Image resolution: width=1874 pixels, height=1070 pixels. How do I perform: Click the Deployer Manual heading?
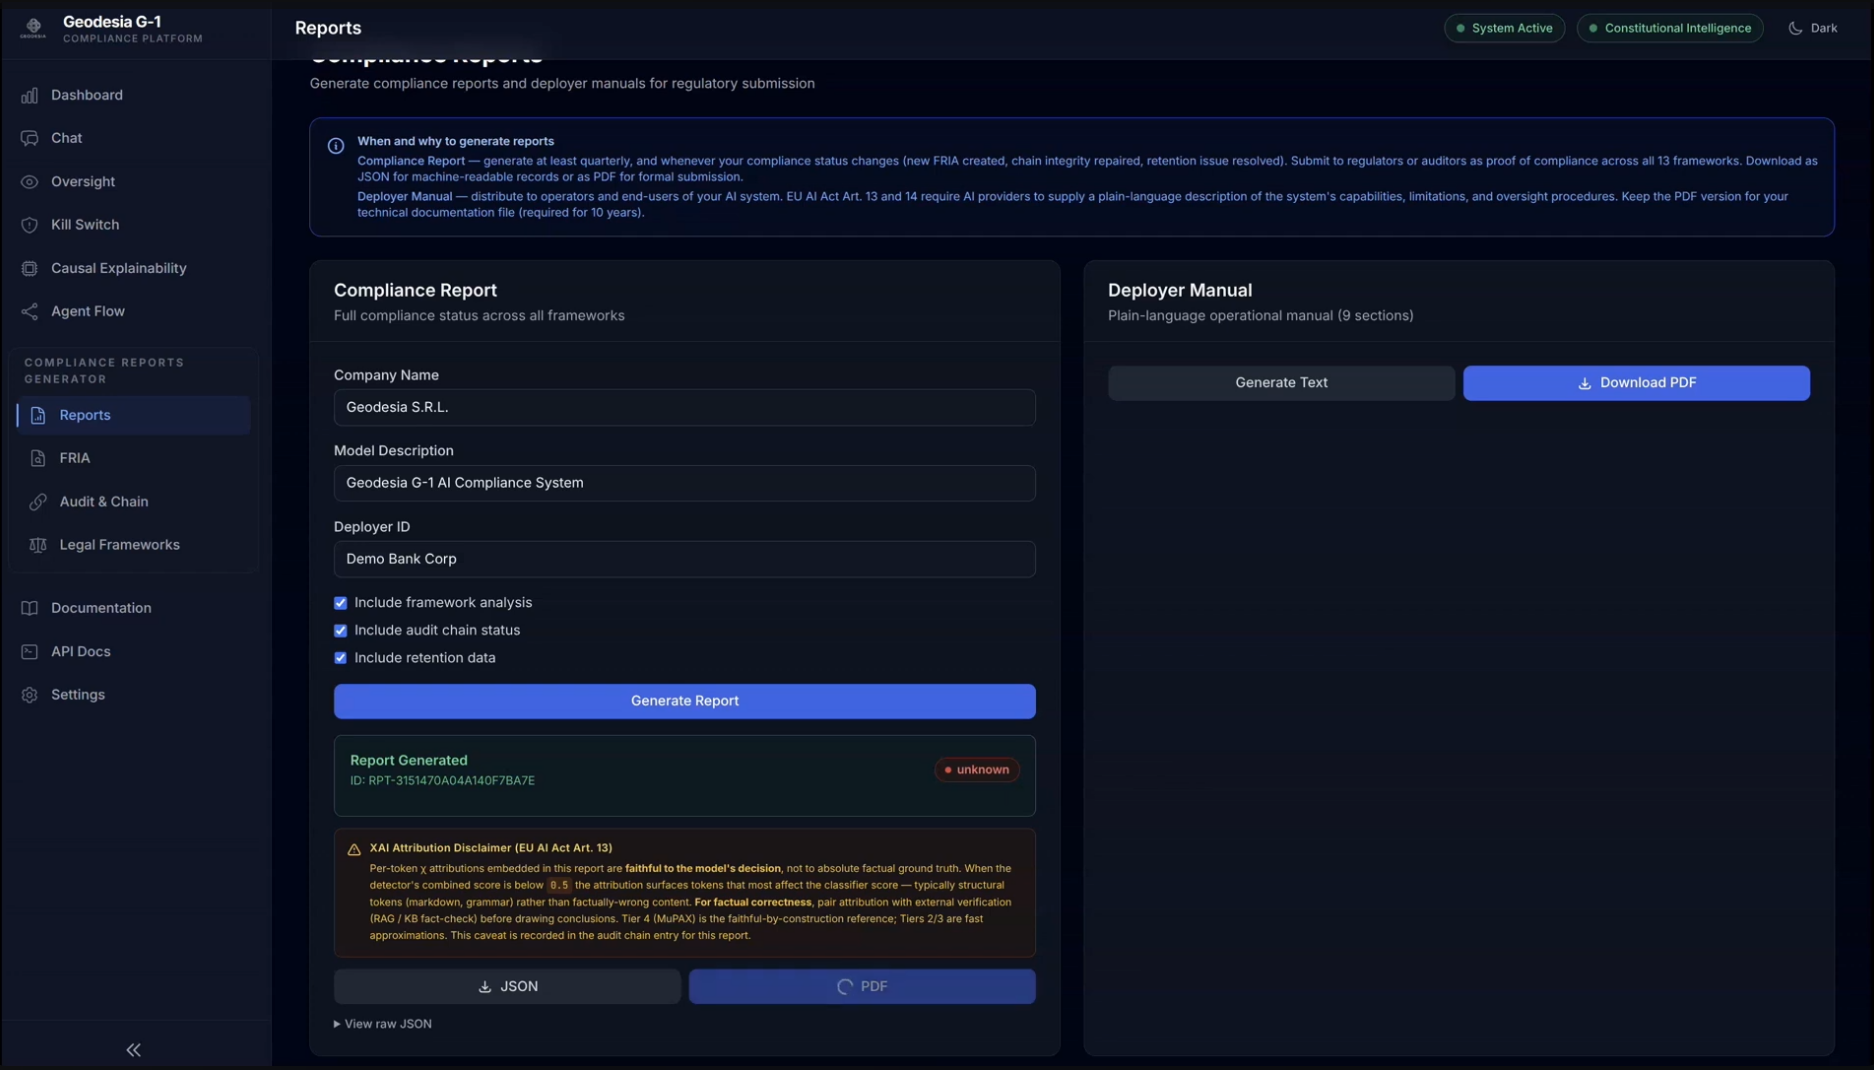pos(1179,290)
